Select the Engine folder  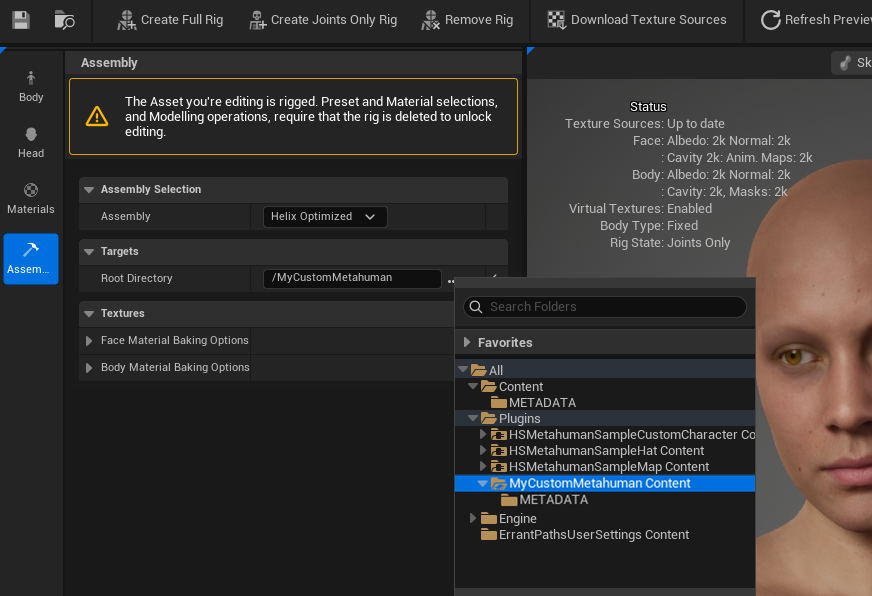(x=509, y=519)
